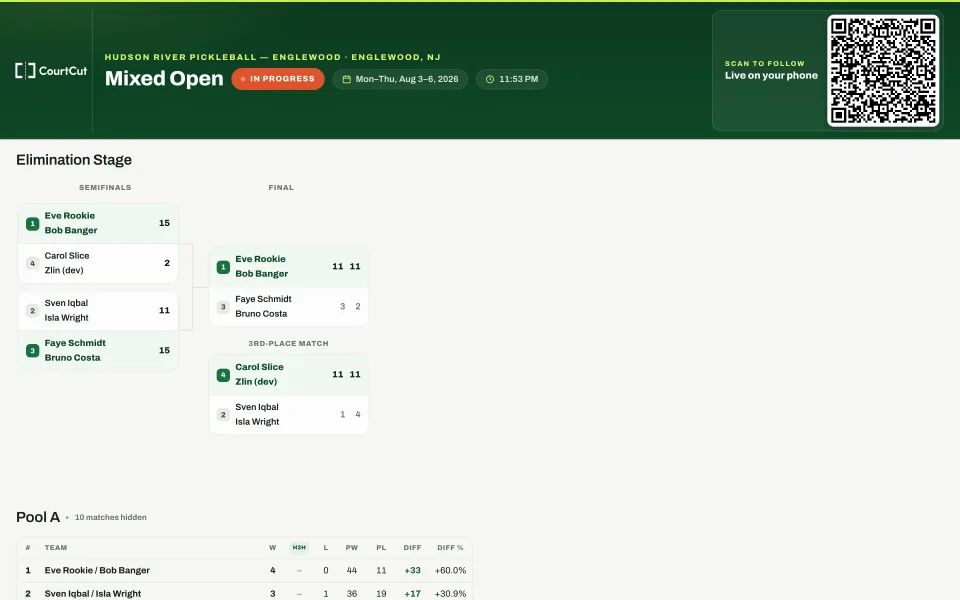Click seed 2 badge in the 3rd-Place Match
960x600 pixels.
pyautogui.click(x=223, y=414)
